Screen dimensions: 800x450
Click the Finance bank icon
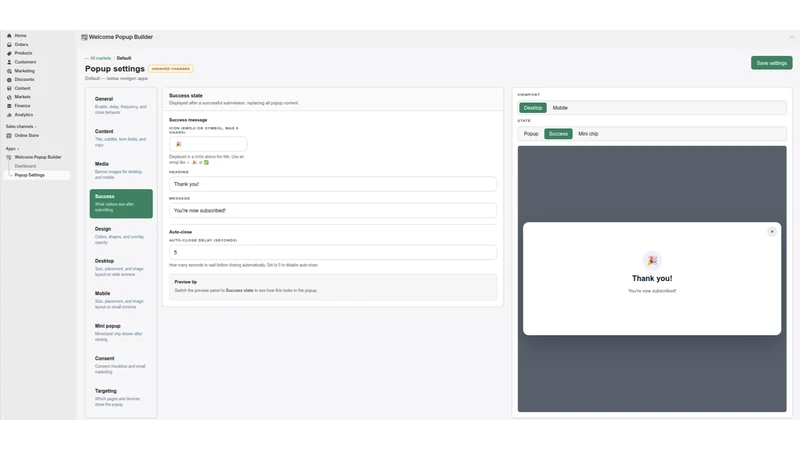pyautogui.click(x=9, y=106)
